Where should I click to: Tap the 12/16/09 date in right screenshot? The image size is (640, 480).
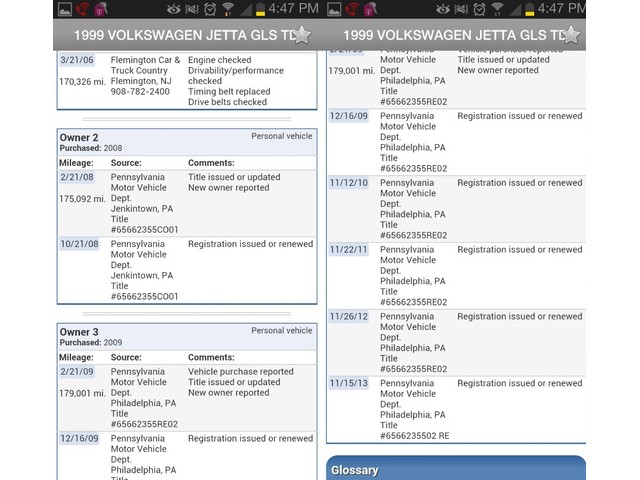point(349,116)
